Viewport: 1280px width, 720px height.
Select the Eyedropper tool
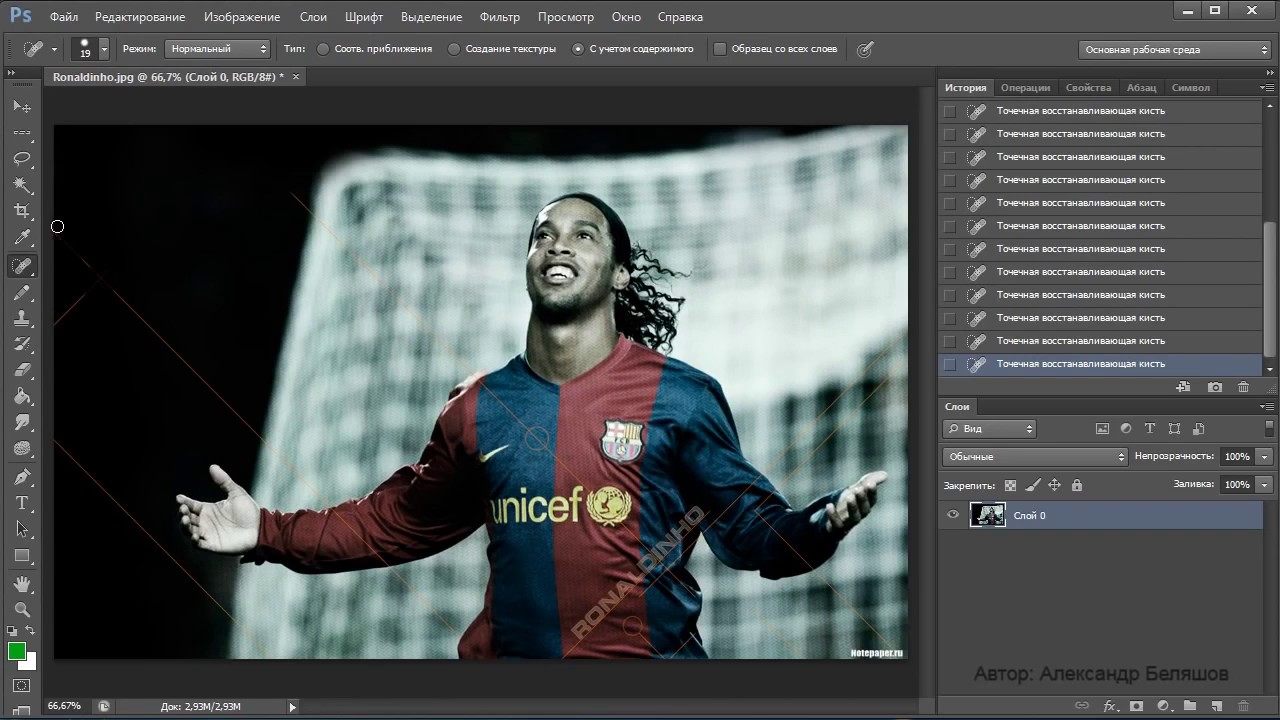point(22,238)
